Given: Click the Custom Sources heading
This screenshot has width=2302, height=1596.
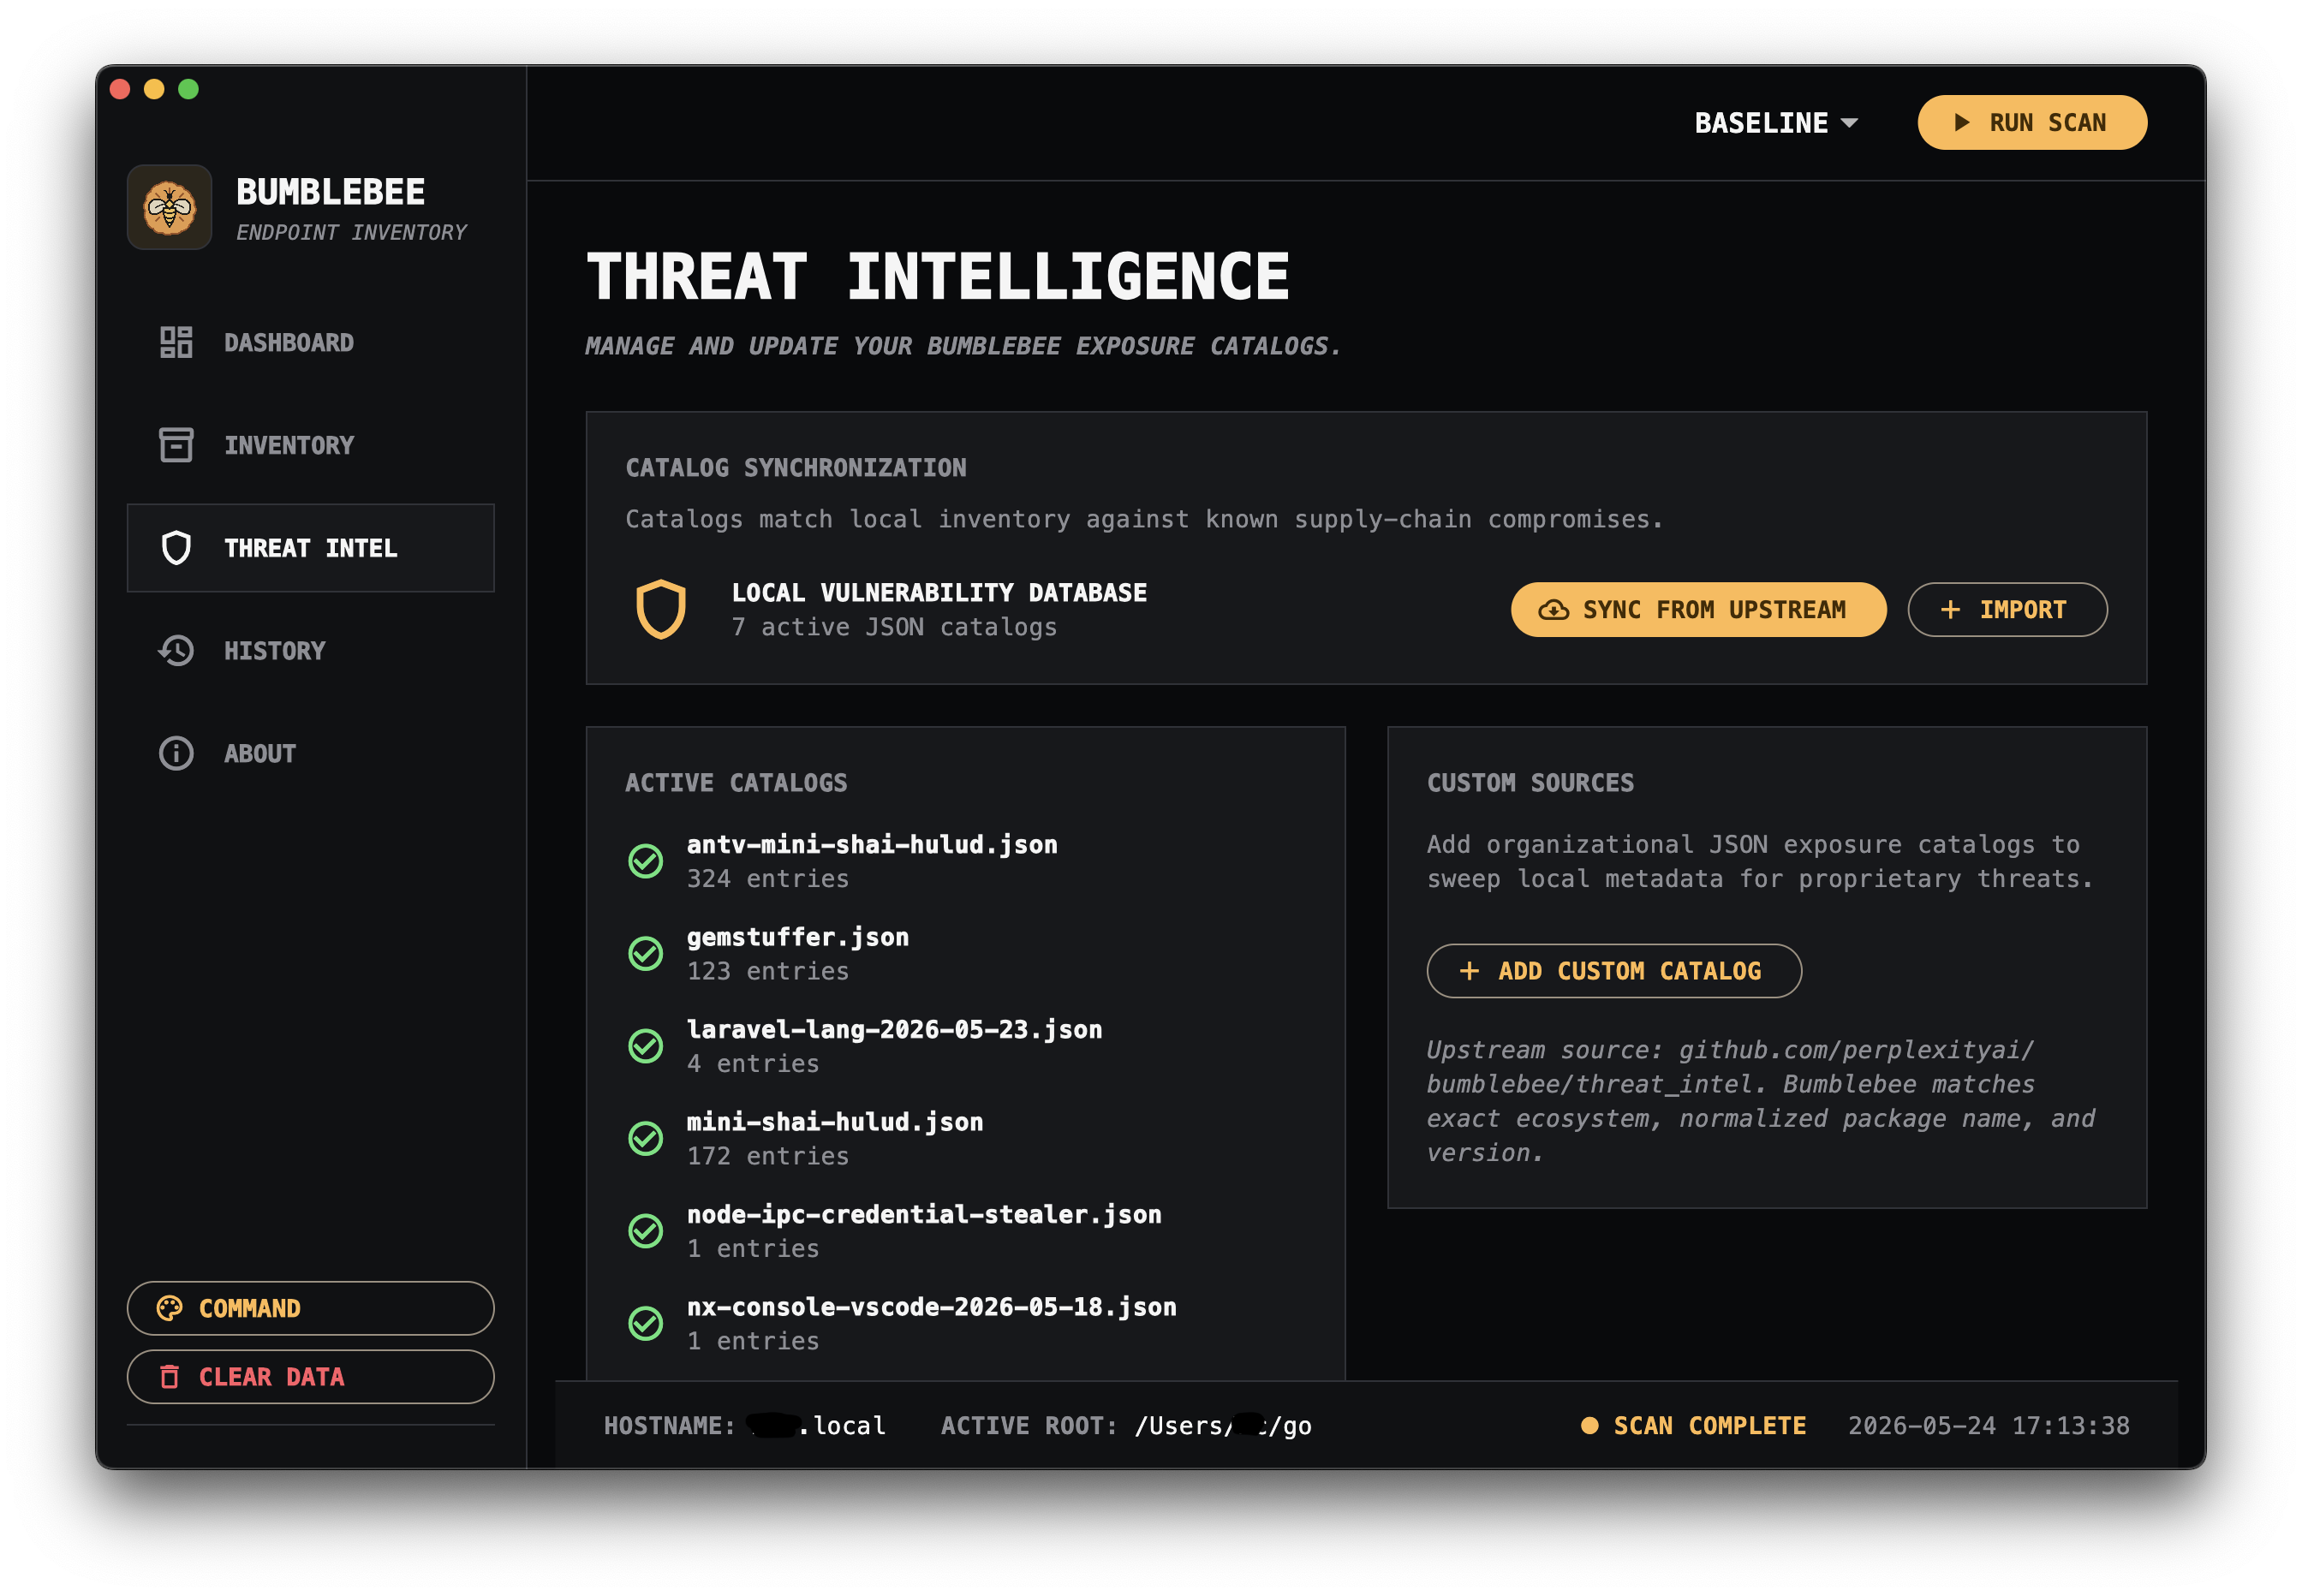Looking at the screenshot, I should click(1530, 782).
